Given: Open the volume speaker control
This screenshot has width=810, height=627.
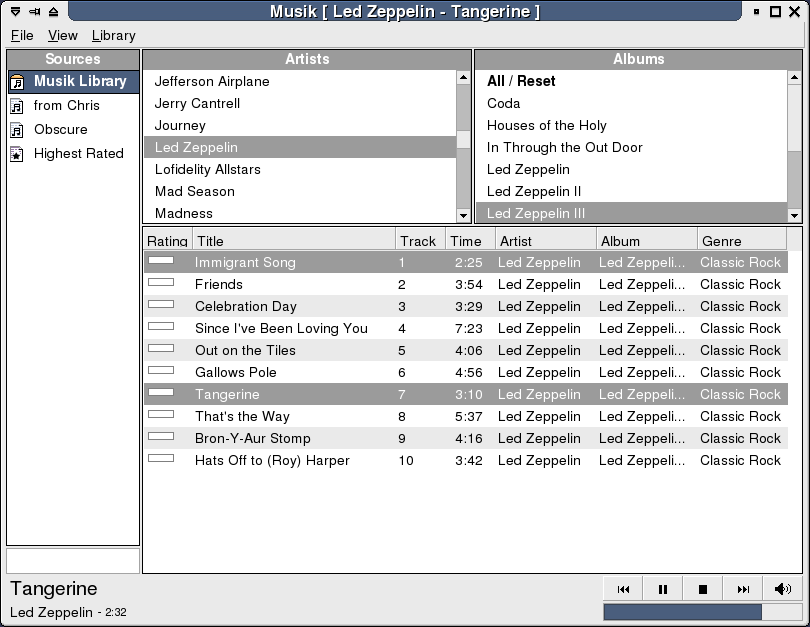Looking at the screenshot, I should [783, 589].
